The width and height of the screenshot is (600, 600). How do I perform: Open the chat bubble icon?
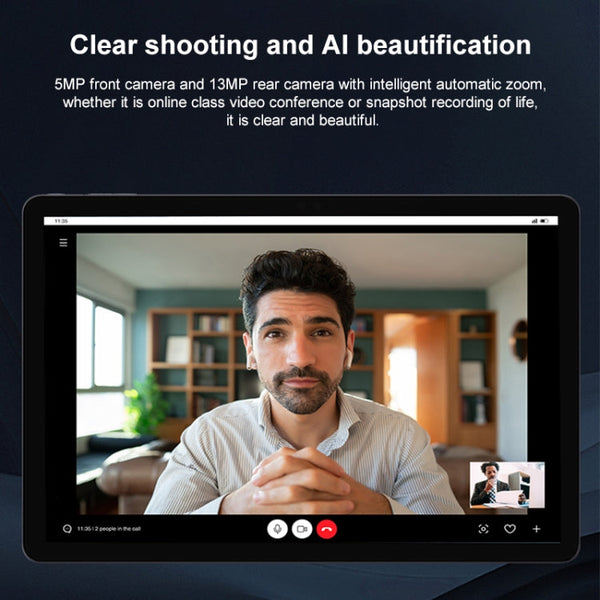pyautogui.click(x=67, y=529)
